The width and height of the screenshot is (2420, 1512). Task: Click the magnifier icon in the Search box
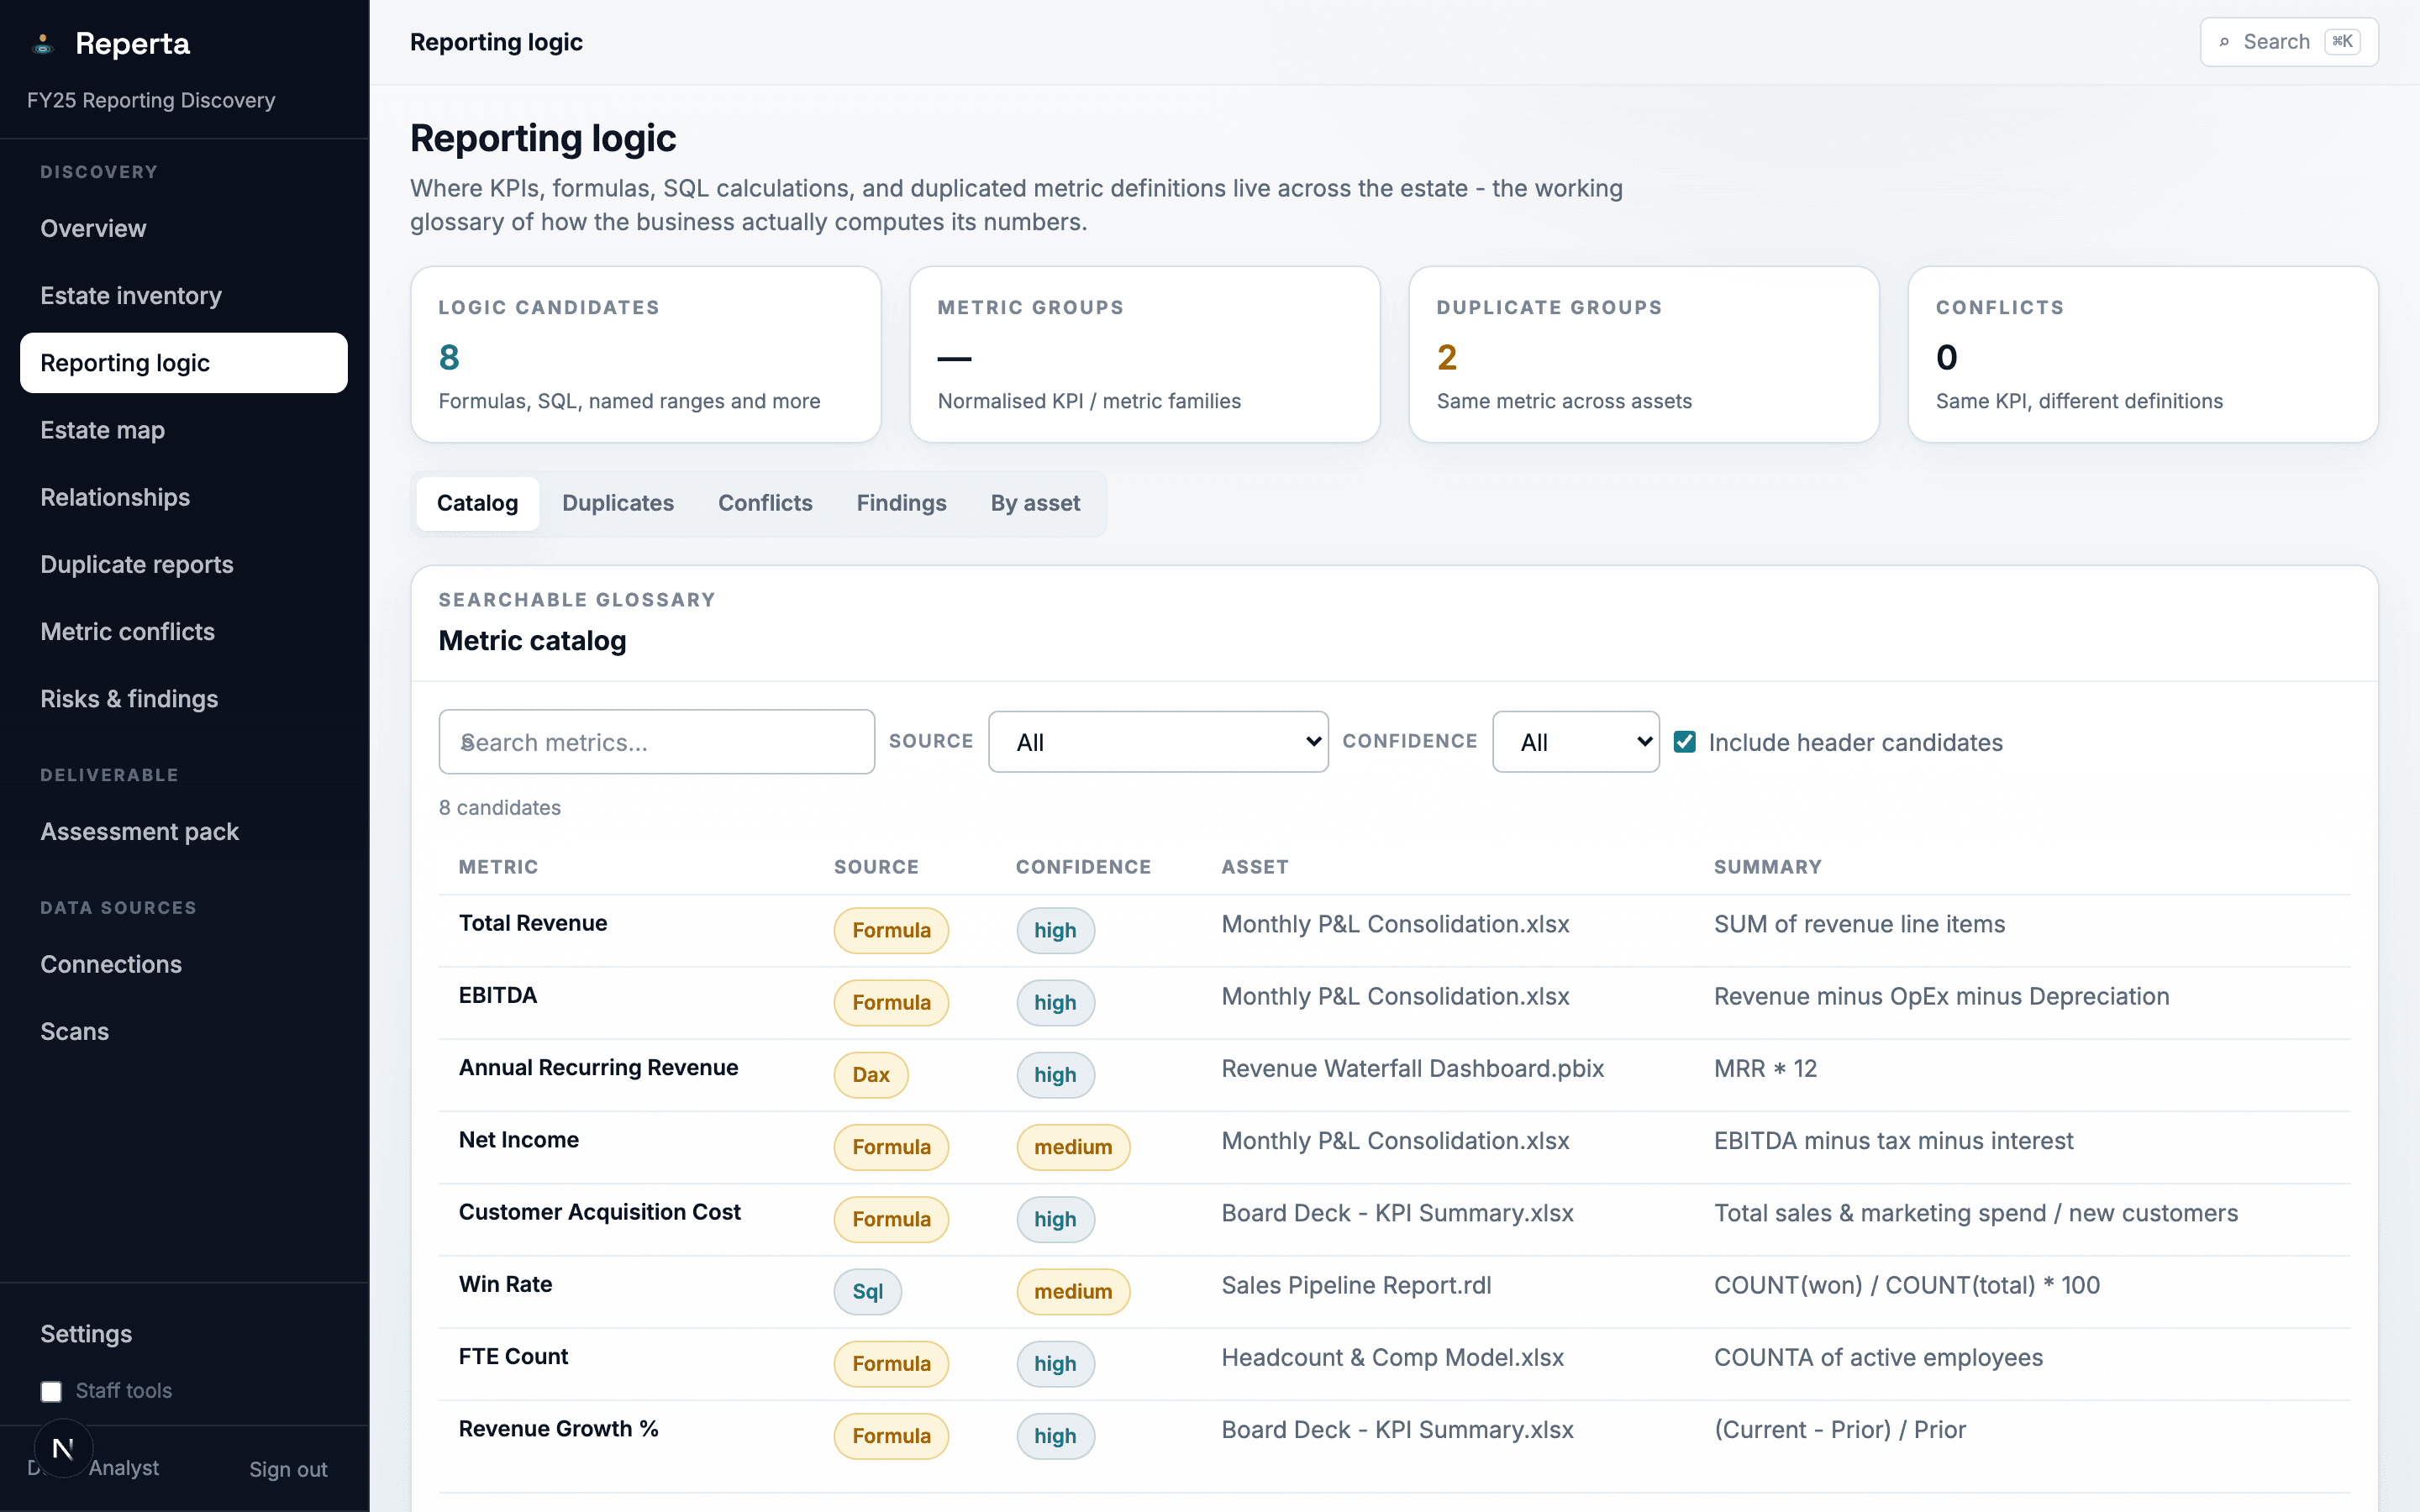2224,42
